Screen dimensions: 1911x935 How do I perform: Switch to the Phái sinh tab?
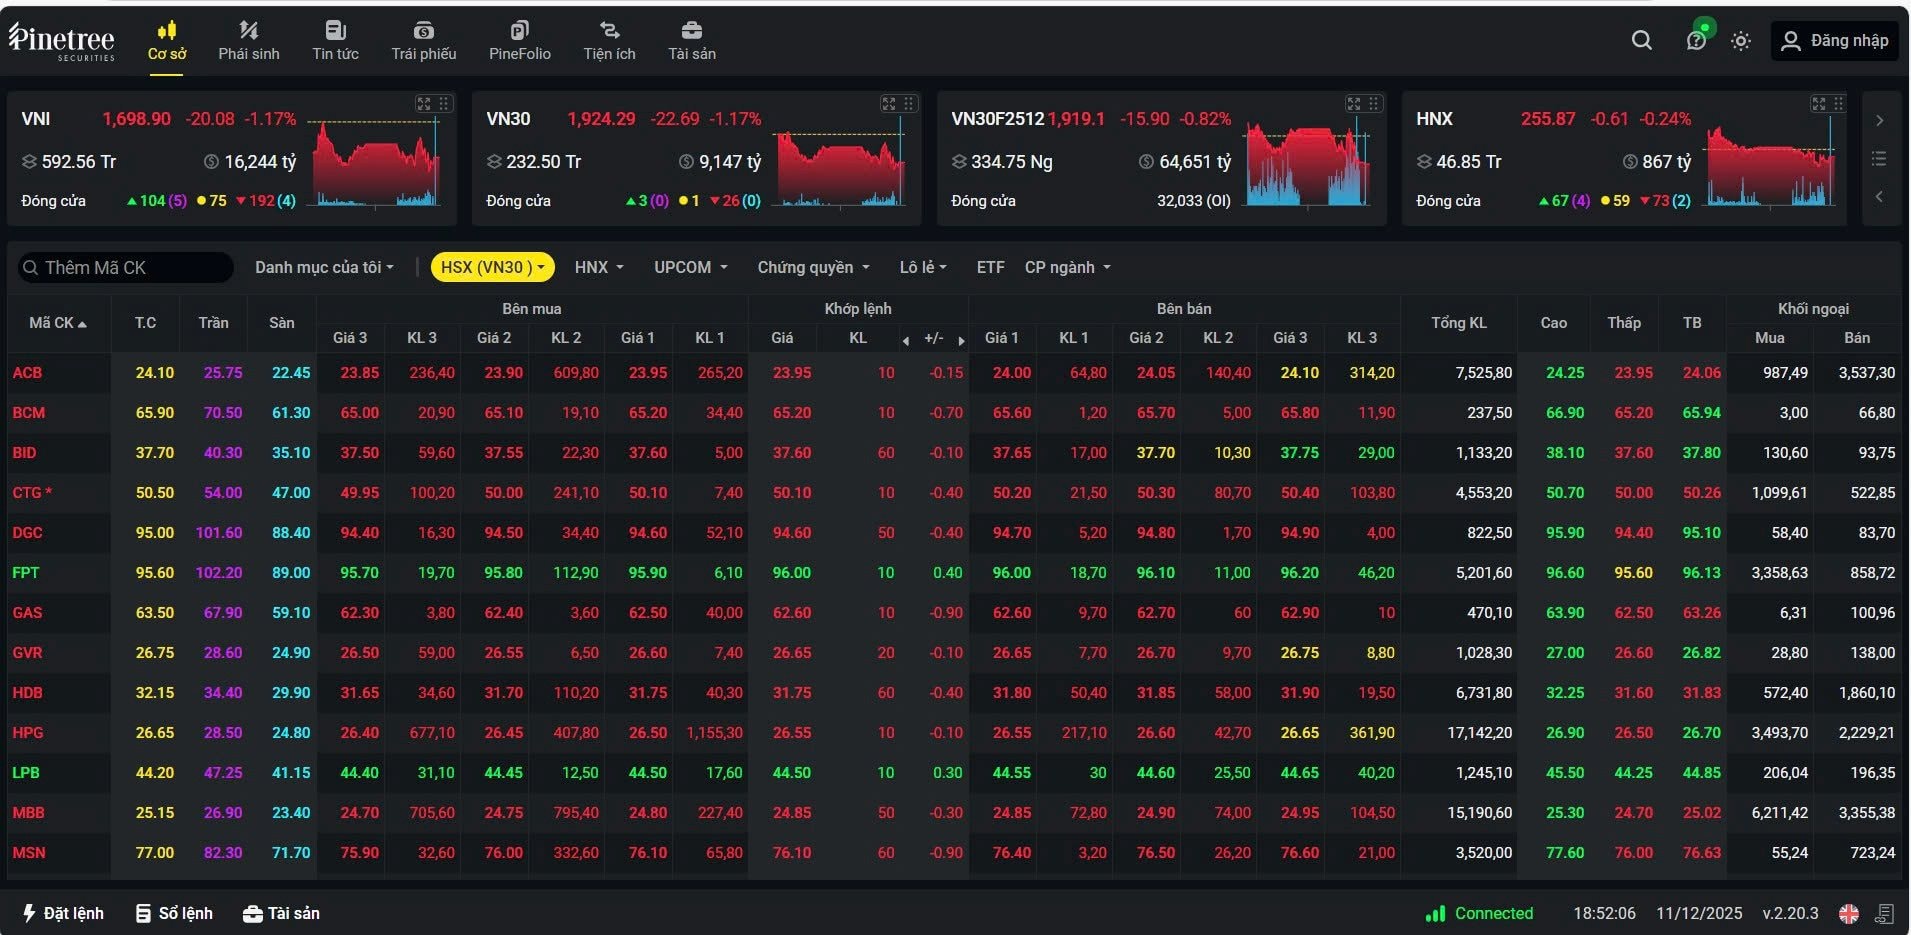click(x=249, y=41)
